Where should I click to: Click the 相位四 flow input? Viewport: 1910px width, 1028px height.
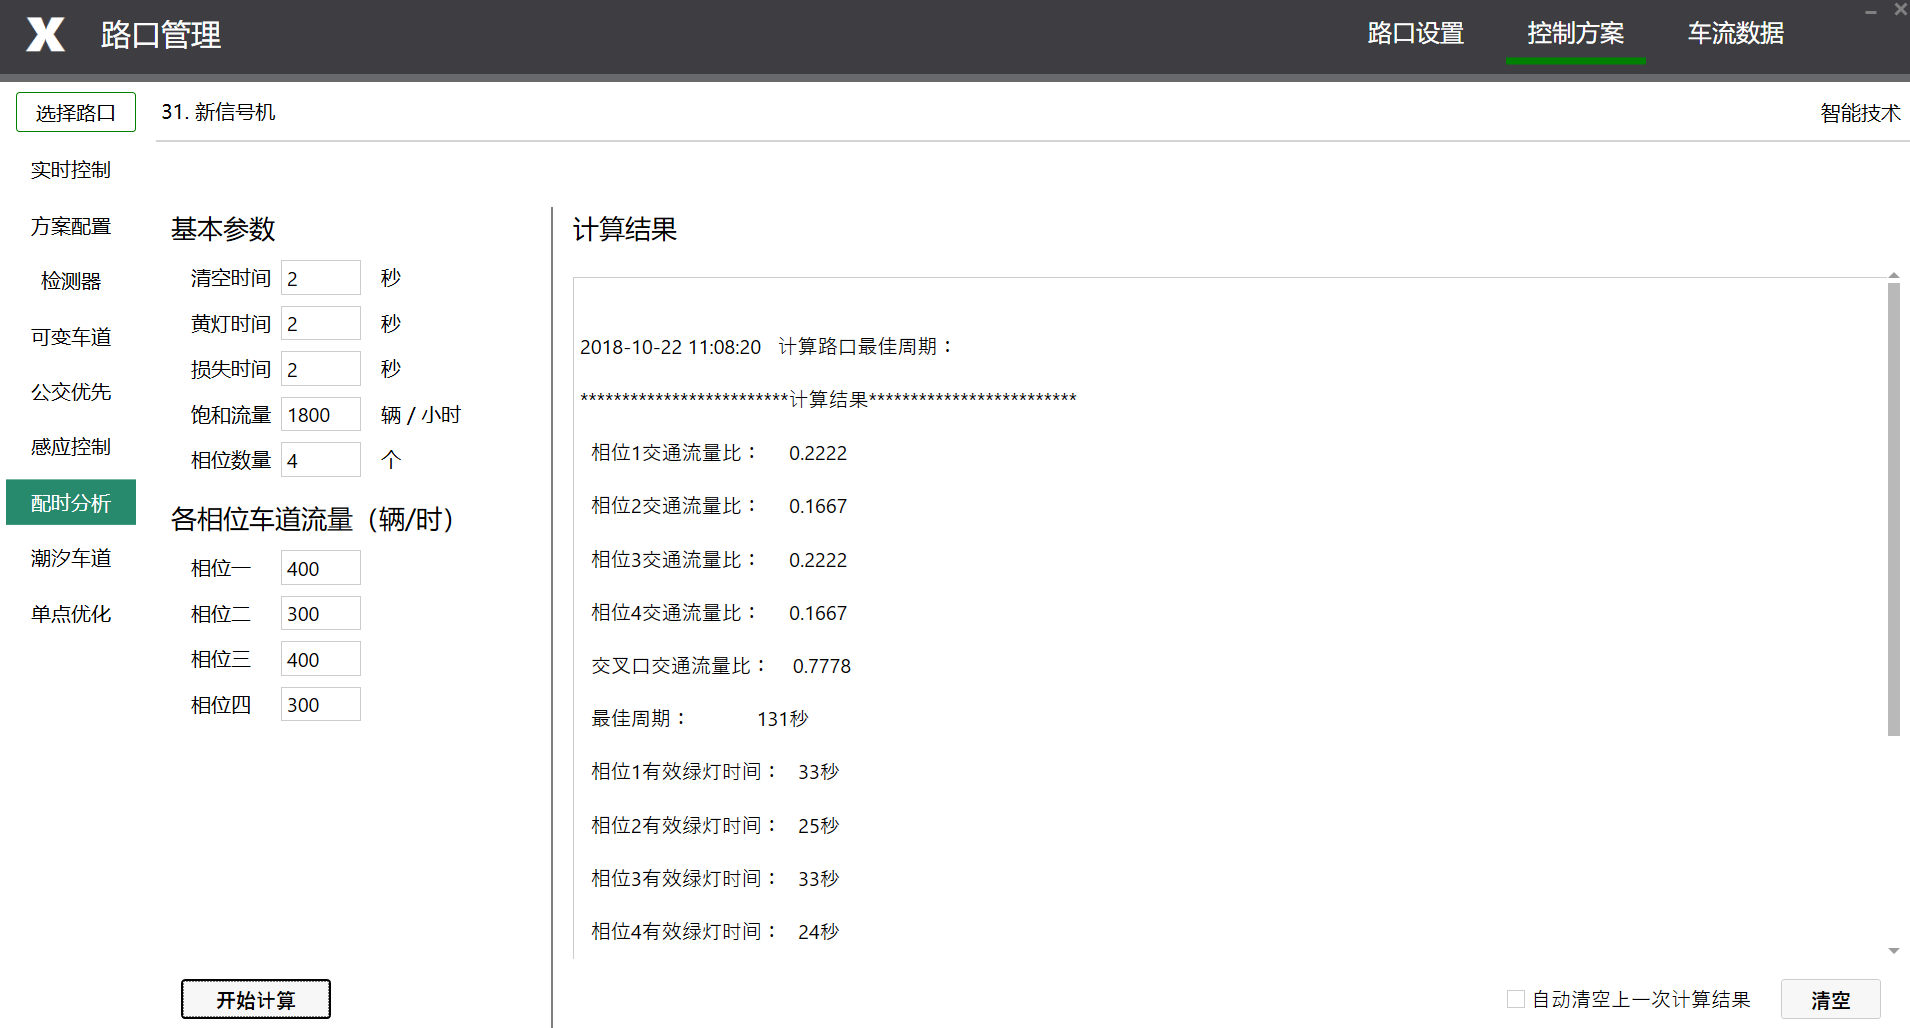321,705
